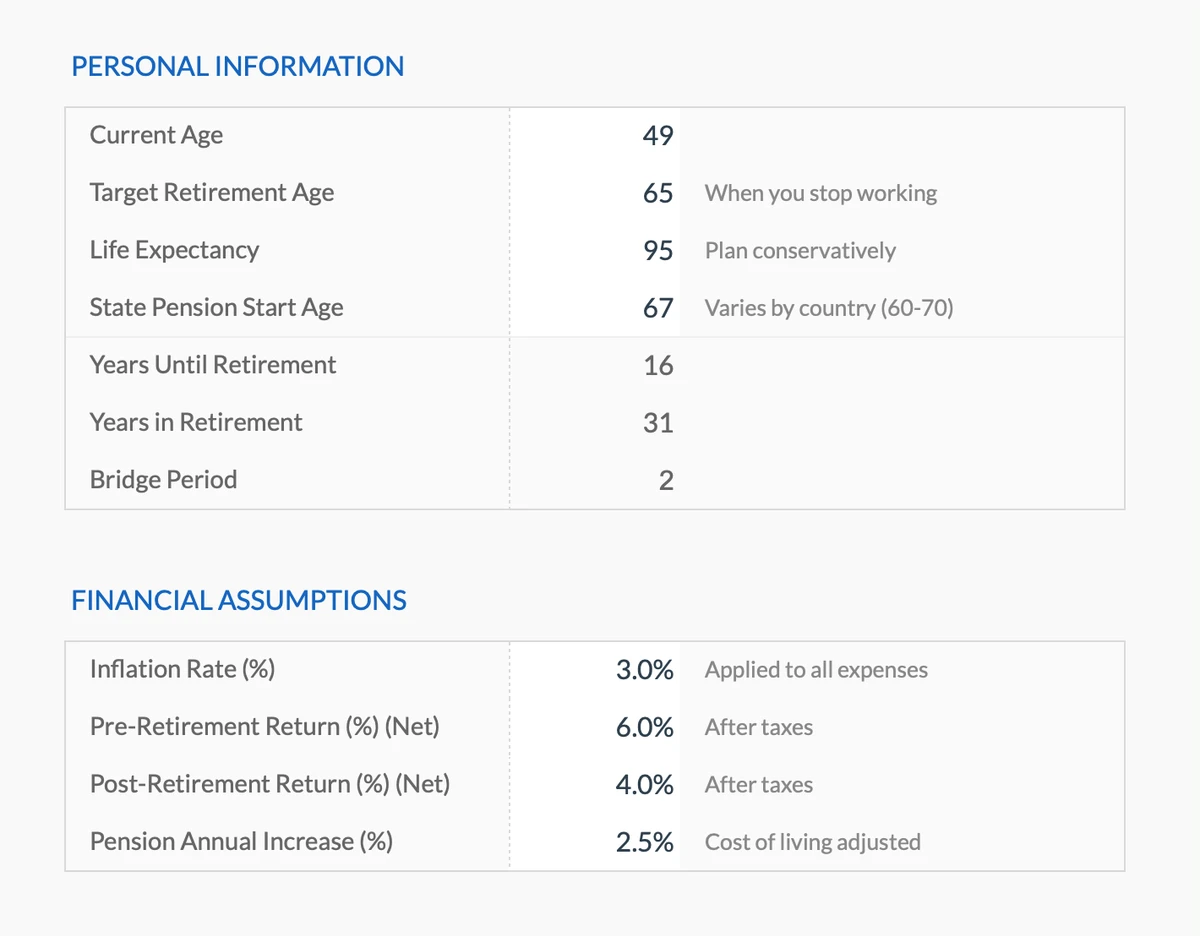The width and height of the screenshot is (1200, 936).
Task: Select the Bridge Period value showing 2
Action: tap(665, 480)
